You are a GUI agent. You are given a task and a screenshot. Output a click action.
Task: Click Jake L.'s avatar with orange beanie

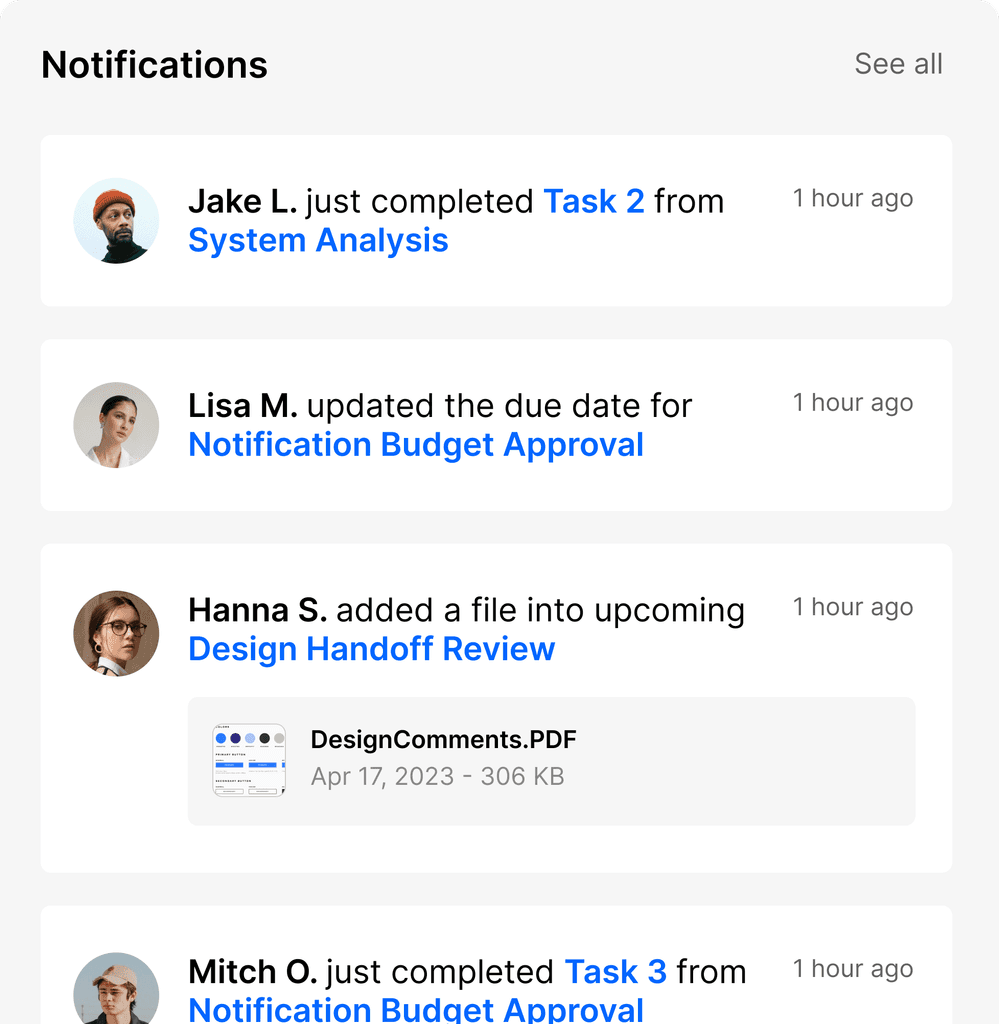[x=116, y=221]
